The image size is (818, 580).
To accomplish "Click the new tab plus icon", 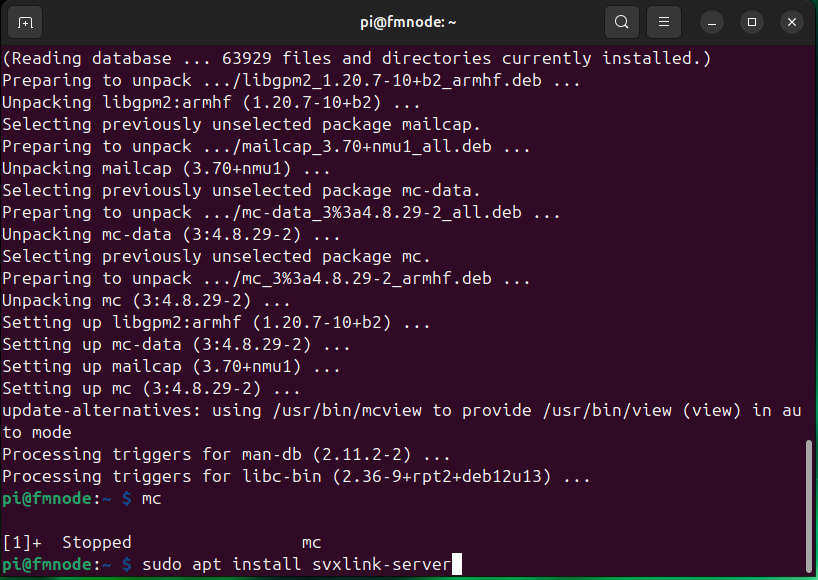I will click(25, 21).
